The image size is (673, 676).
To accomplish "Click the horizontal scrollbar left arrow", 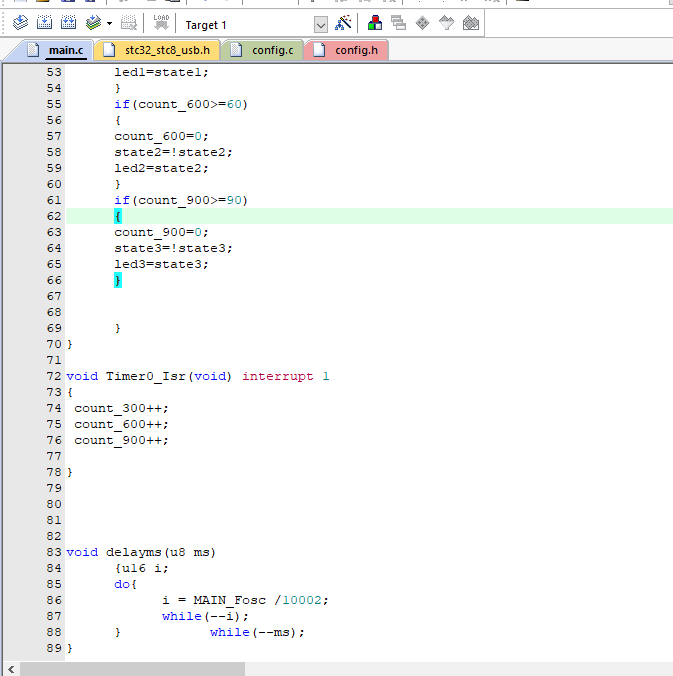I will pos(11,670).
